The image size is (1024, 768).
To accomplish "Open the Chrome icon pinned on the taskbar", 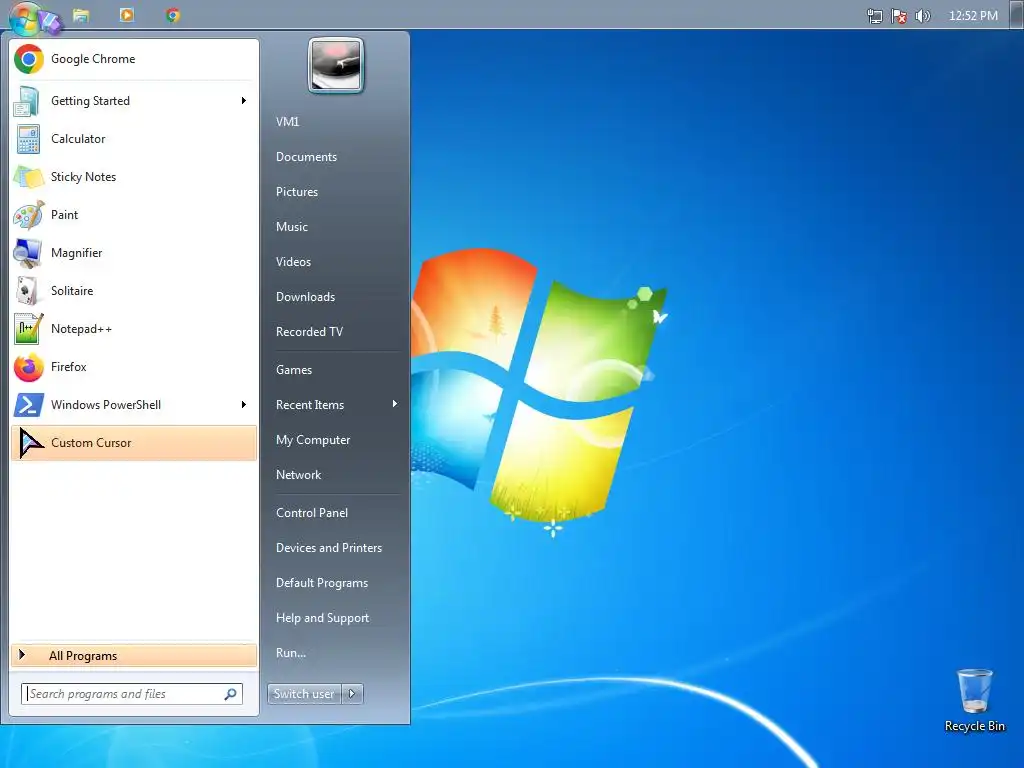I will pos(172,15).
